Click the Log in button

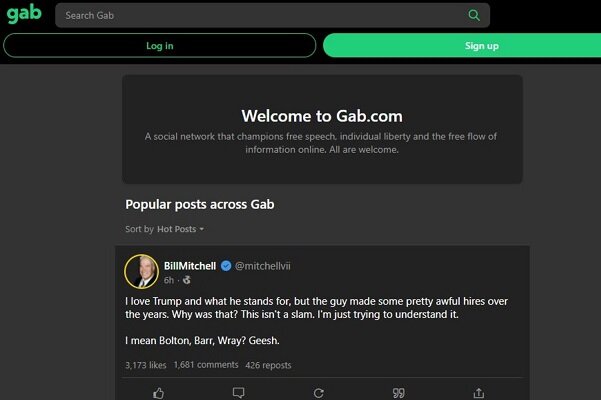click(159, 45)
